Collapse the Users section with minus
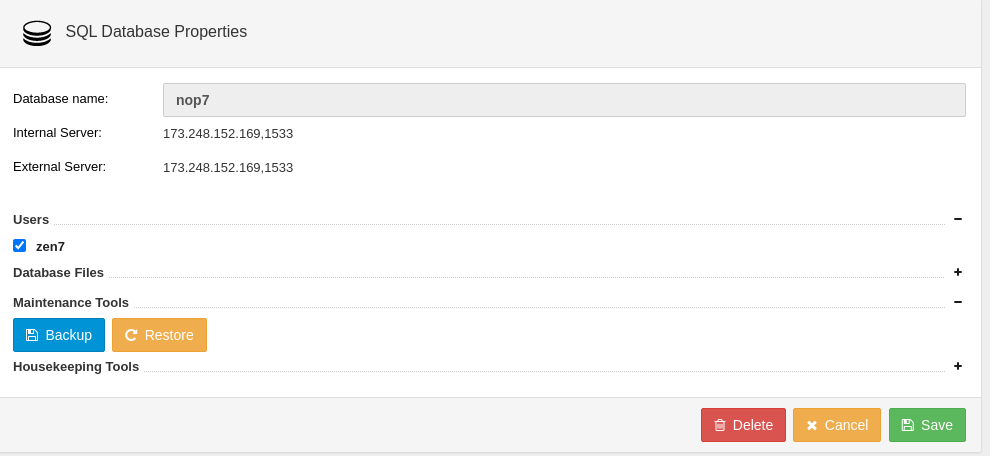This screenshot has width=990, height=456. (x=958, y=219)
